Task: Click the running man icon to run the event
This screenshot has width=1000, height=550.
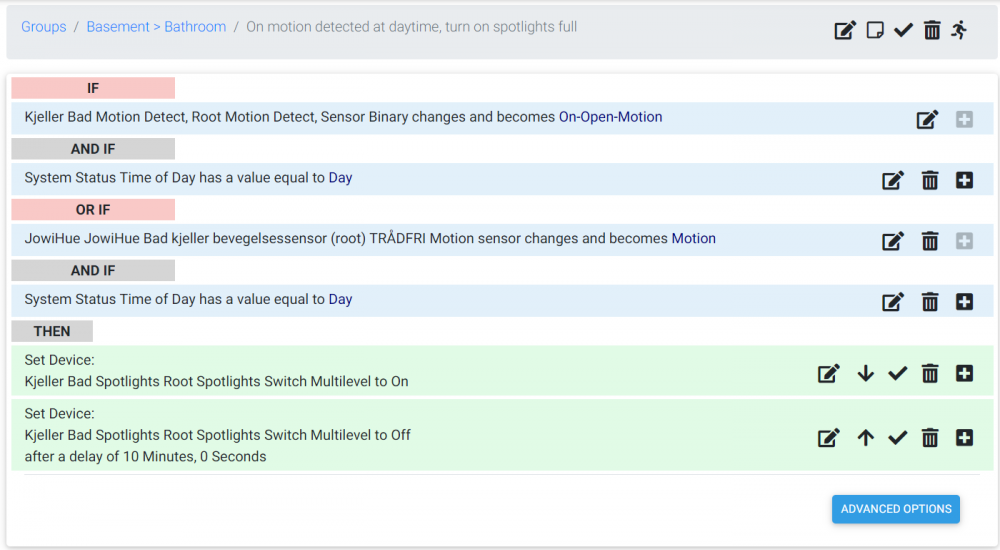Action: point(960,30)
